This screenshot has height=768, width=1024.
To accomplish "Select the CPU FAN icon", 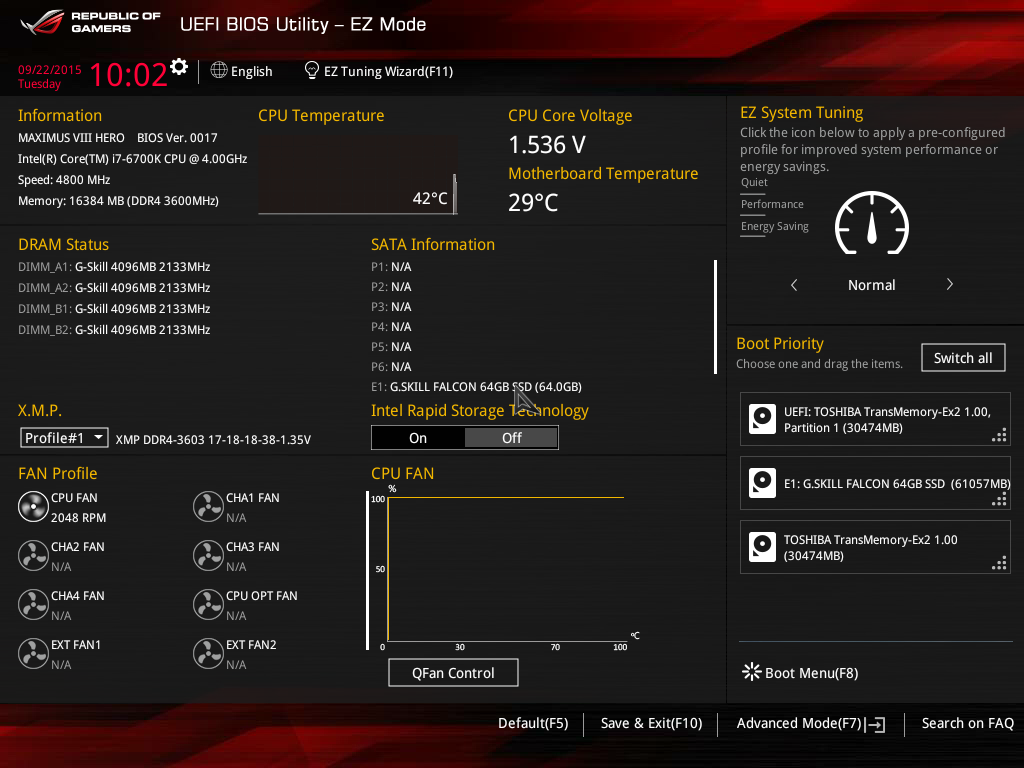I will (33, 507).
